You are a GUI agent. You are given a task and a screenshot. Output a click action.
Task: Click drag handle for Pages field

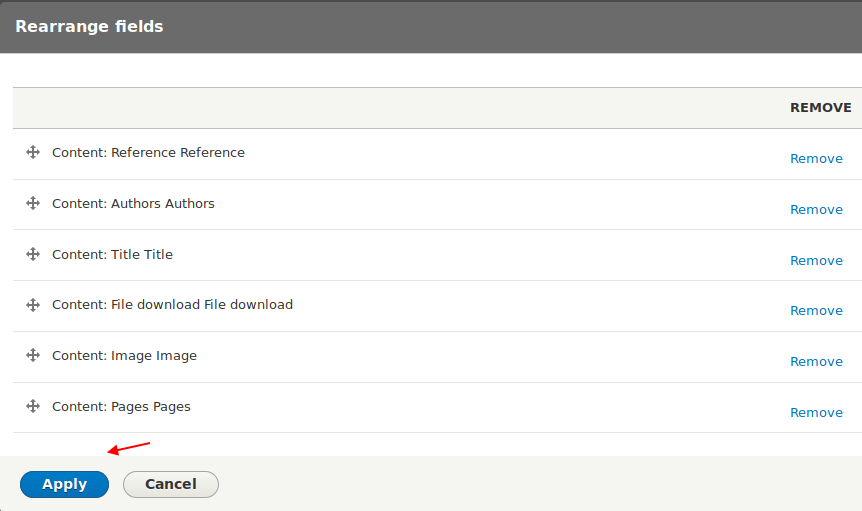point(33,406)
